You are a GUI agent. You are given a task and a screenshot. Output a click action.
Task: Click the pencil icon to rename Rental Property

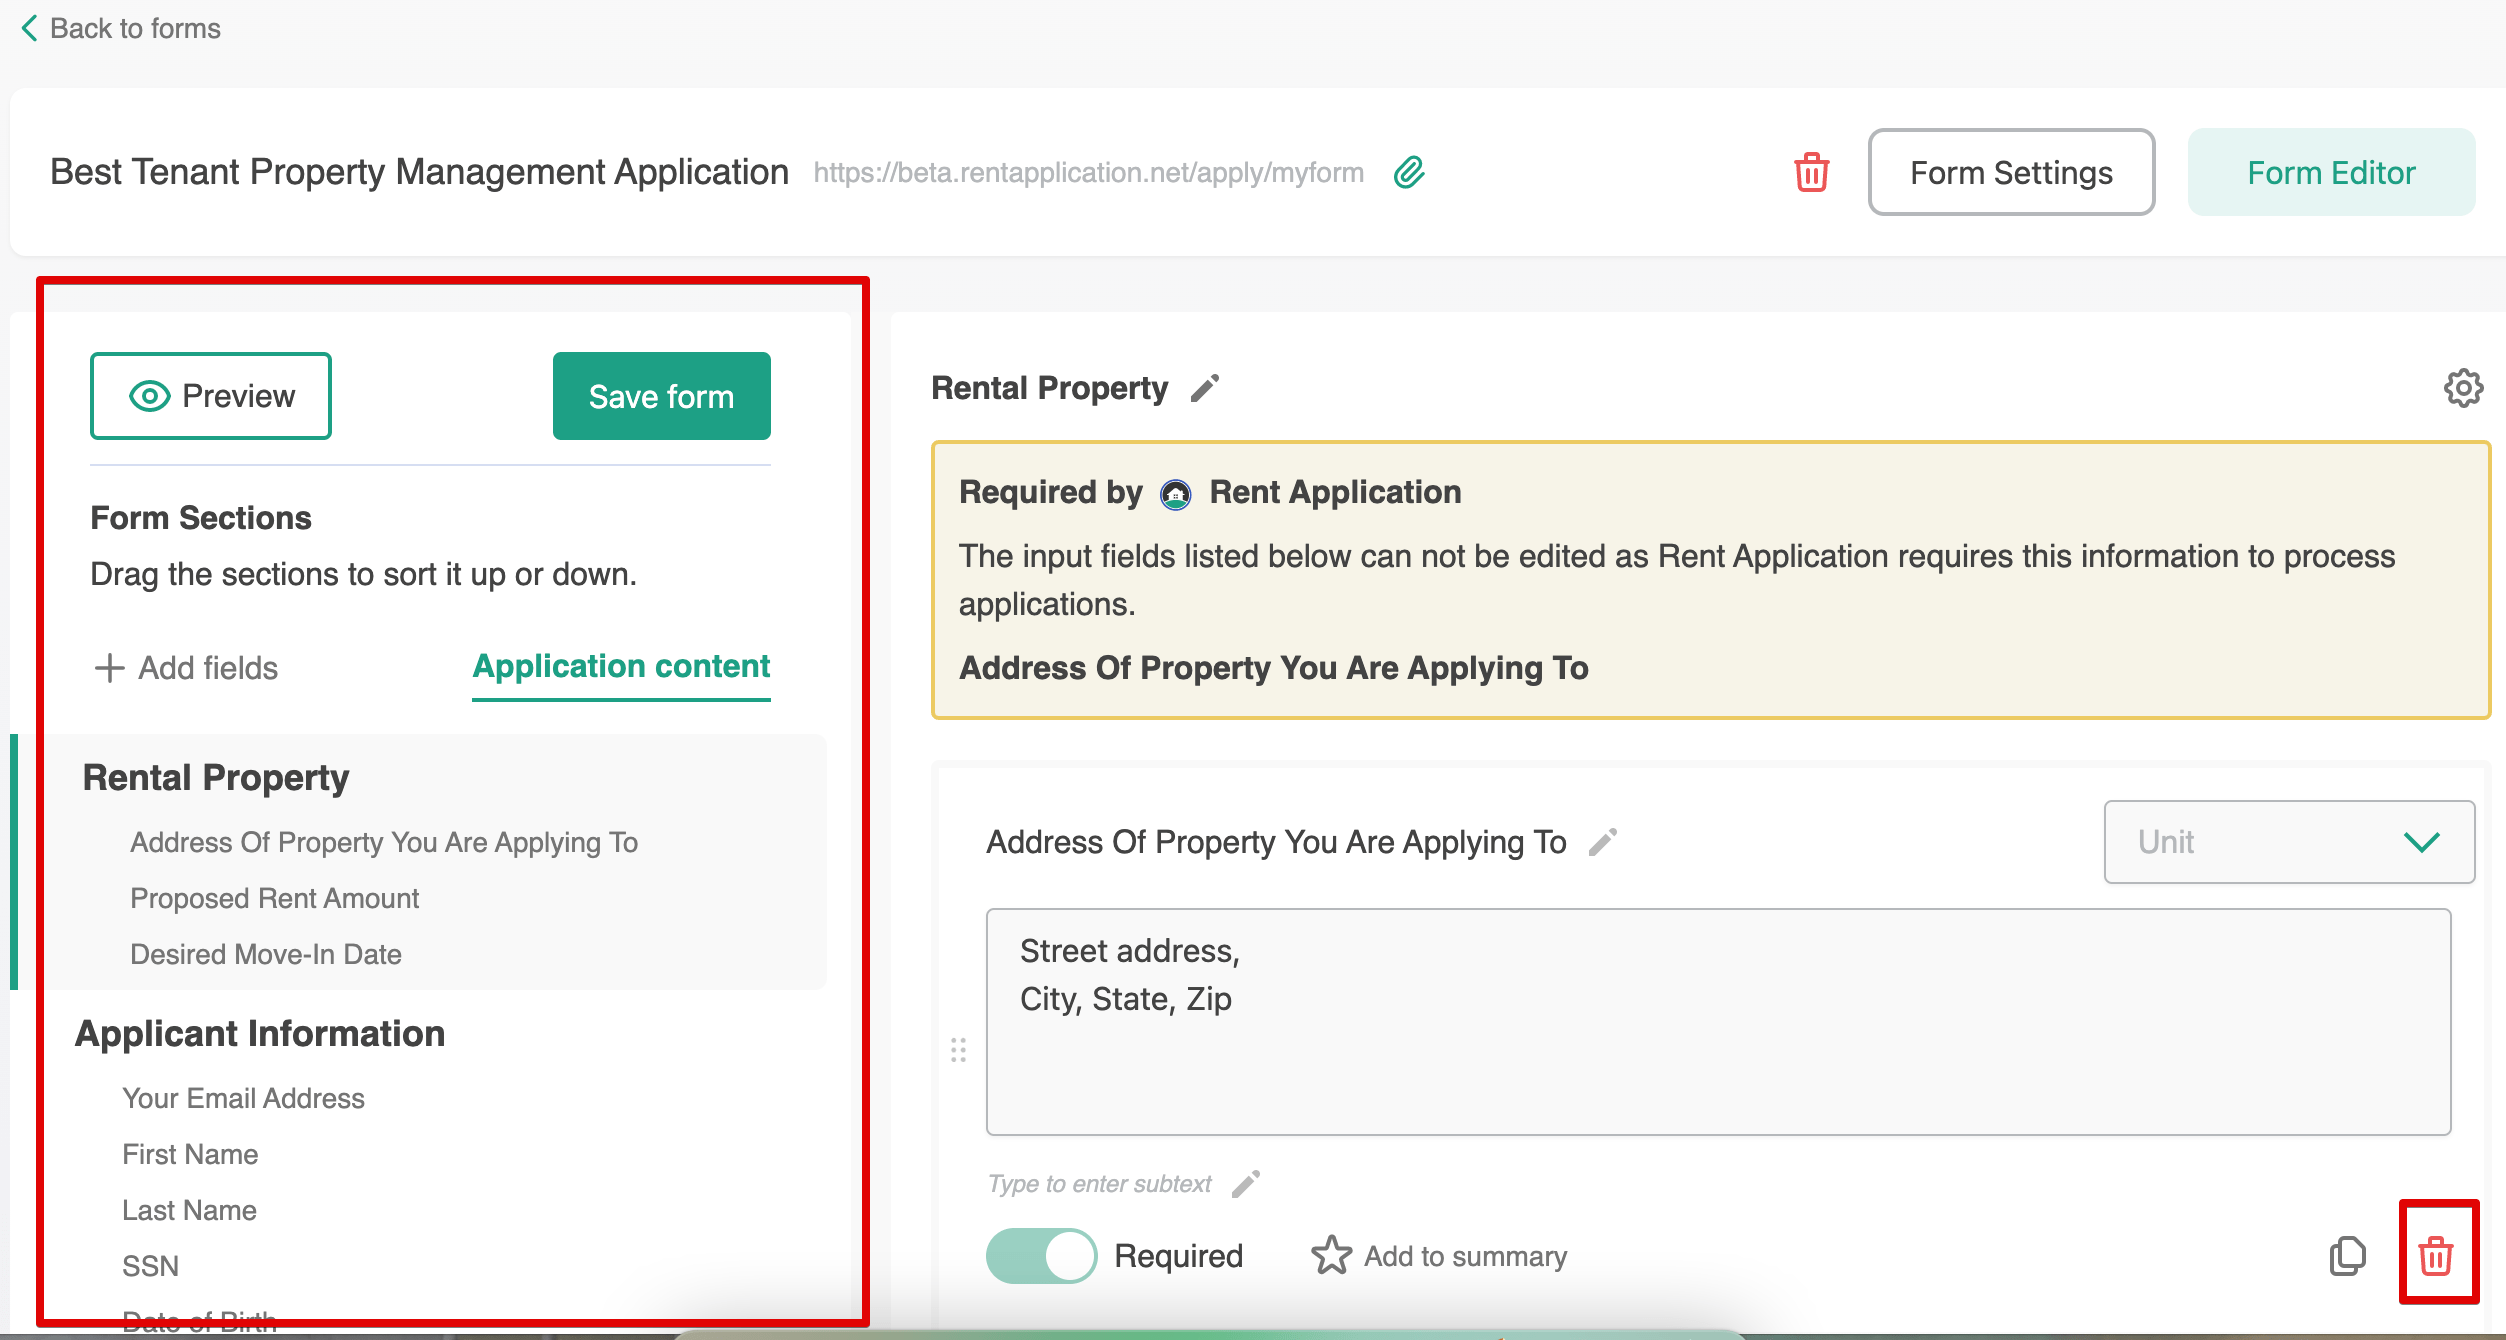(x=1204, y=389)
